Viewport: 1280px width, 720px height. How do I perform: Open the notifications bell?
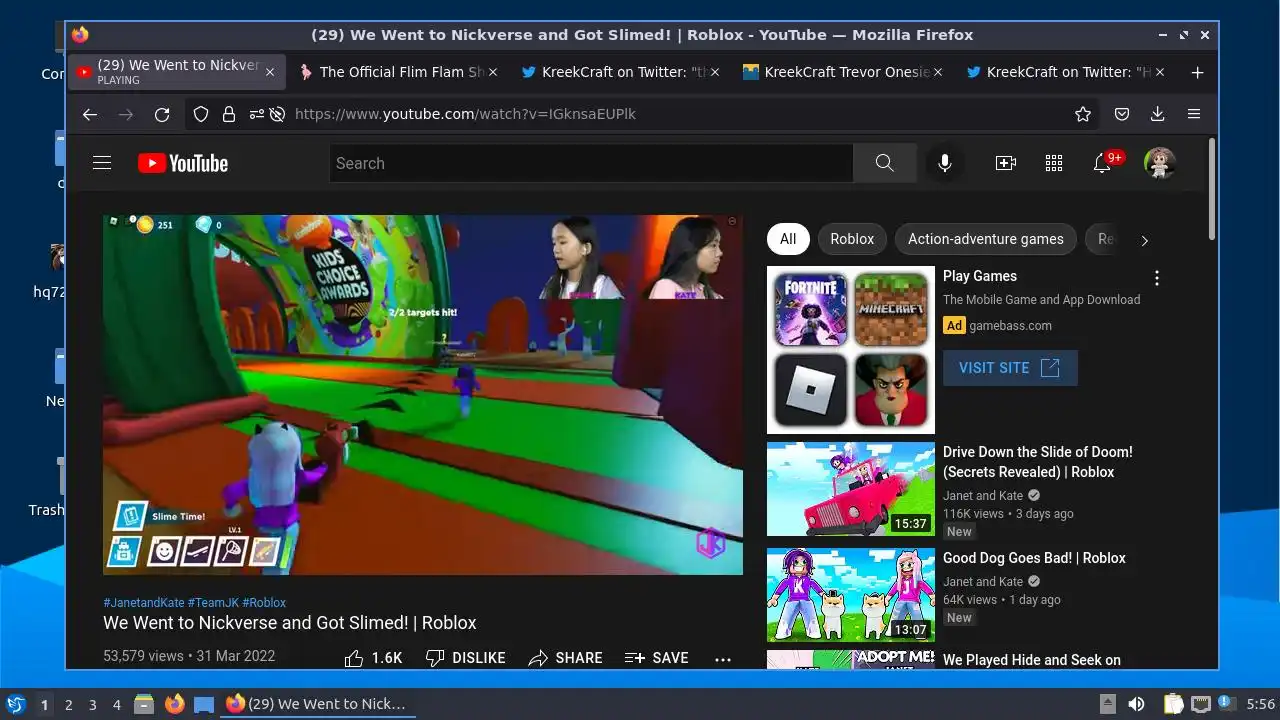pos(1103,163)
